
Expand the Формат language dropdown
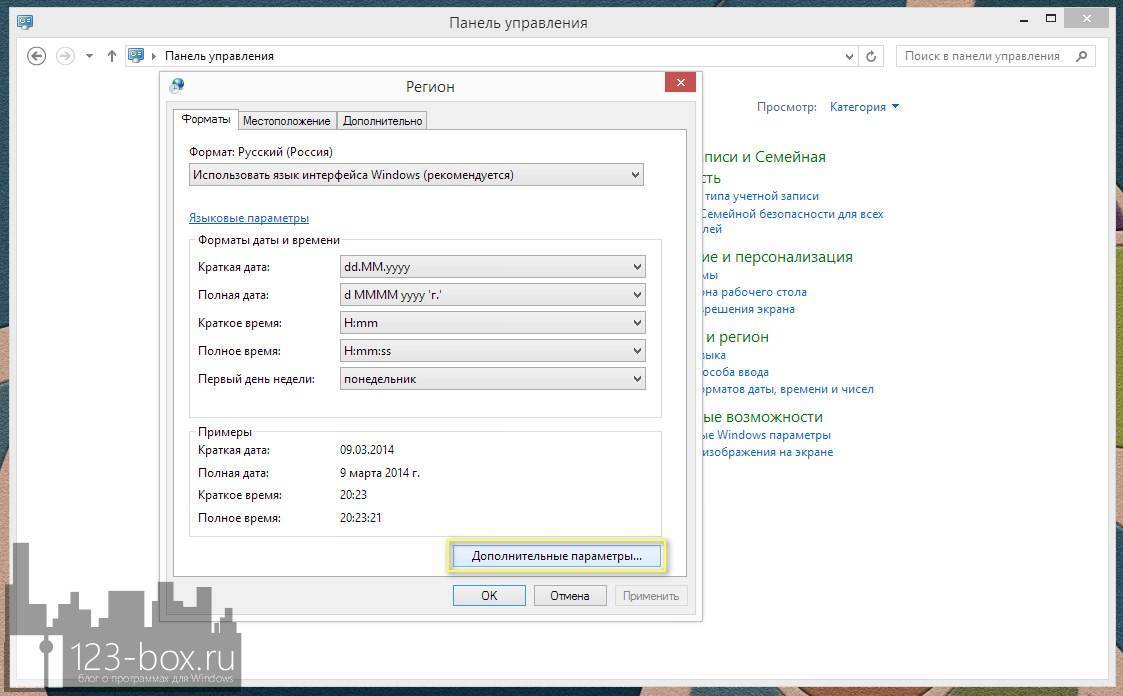point(635,175)
